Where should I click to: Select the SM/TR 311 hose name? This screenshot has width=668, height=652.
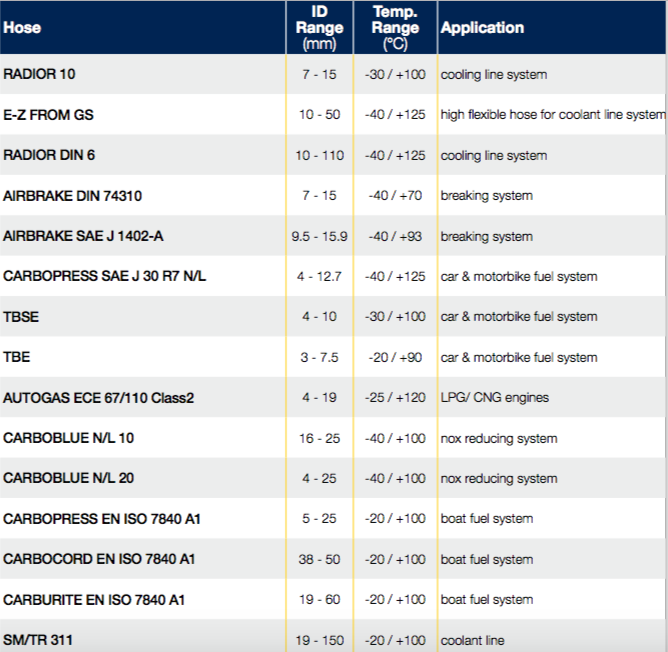[38, 639]
